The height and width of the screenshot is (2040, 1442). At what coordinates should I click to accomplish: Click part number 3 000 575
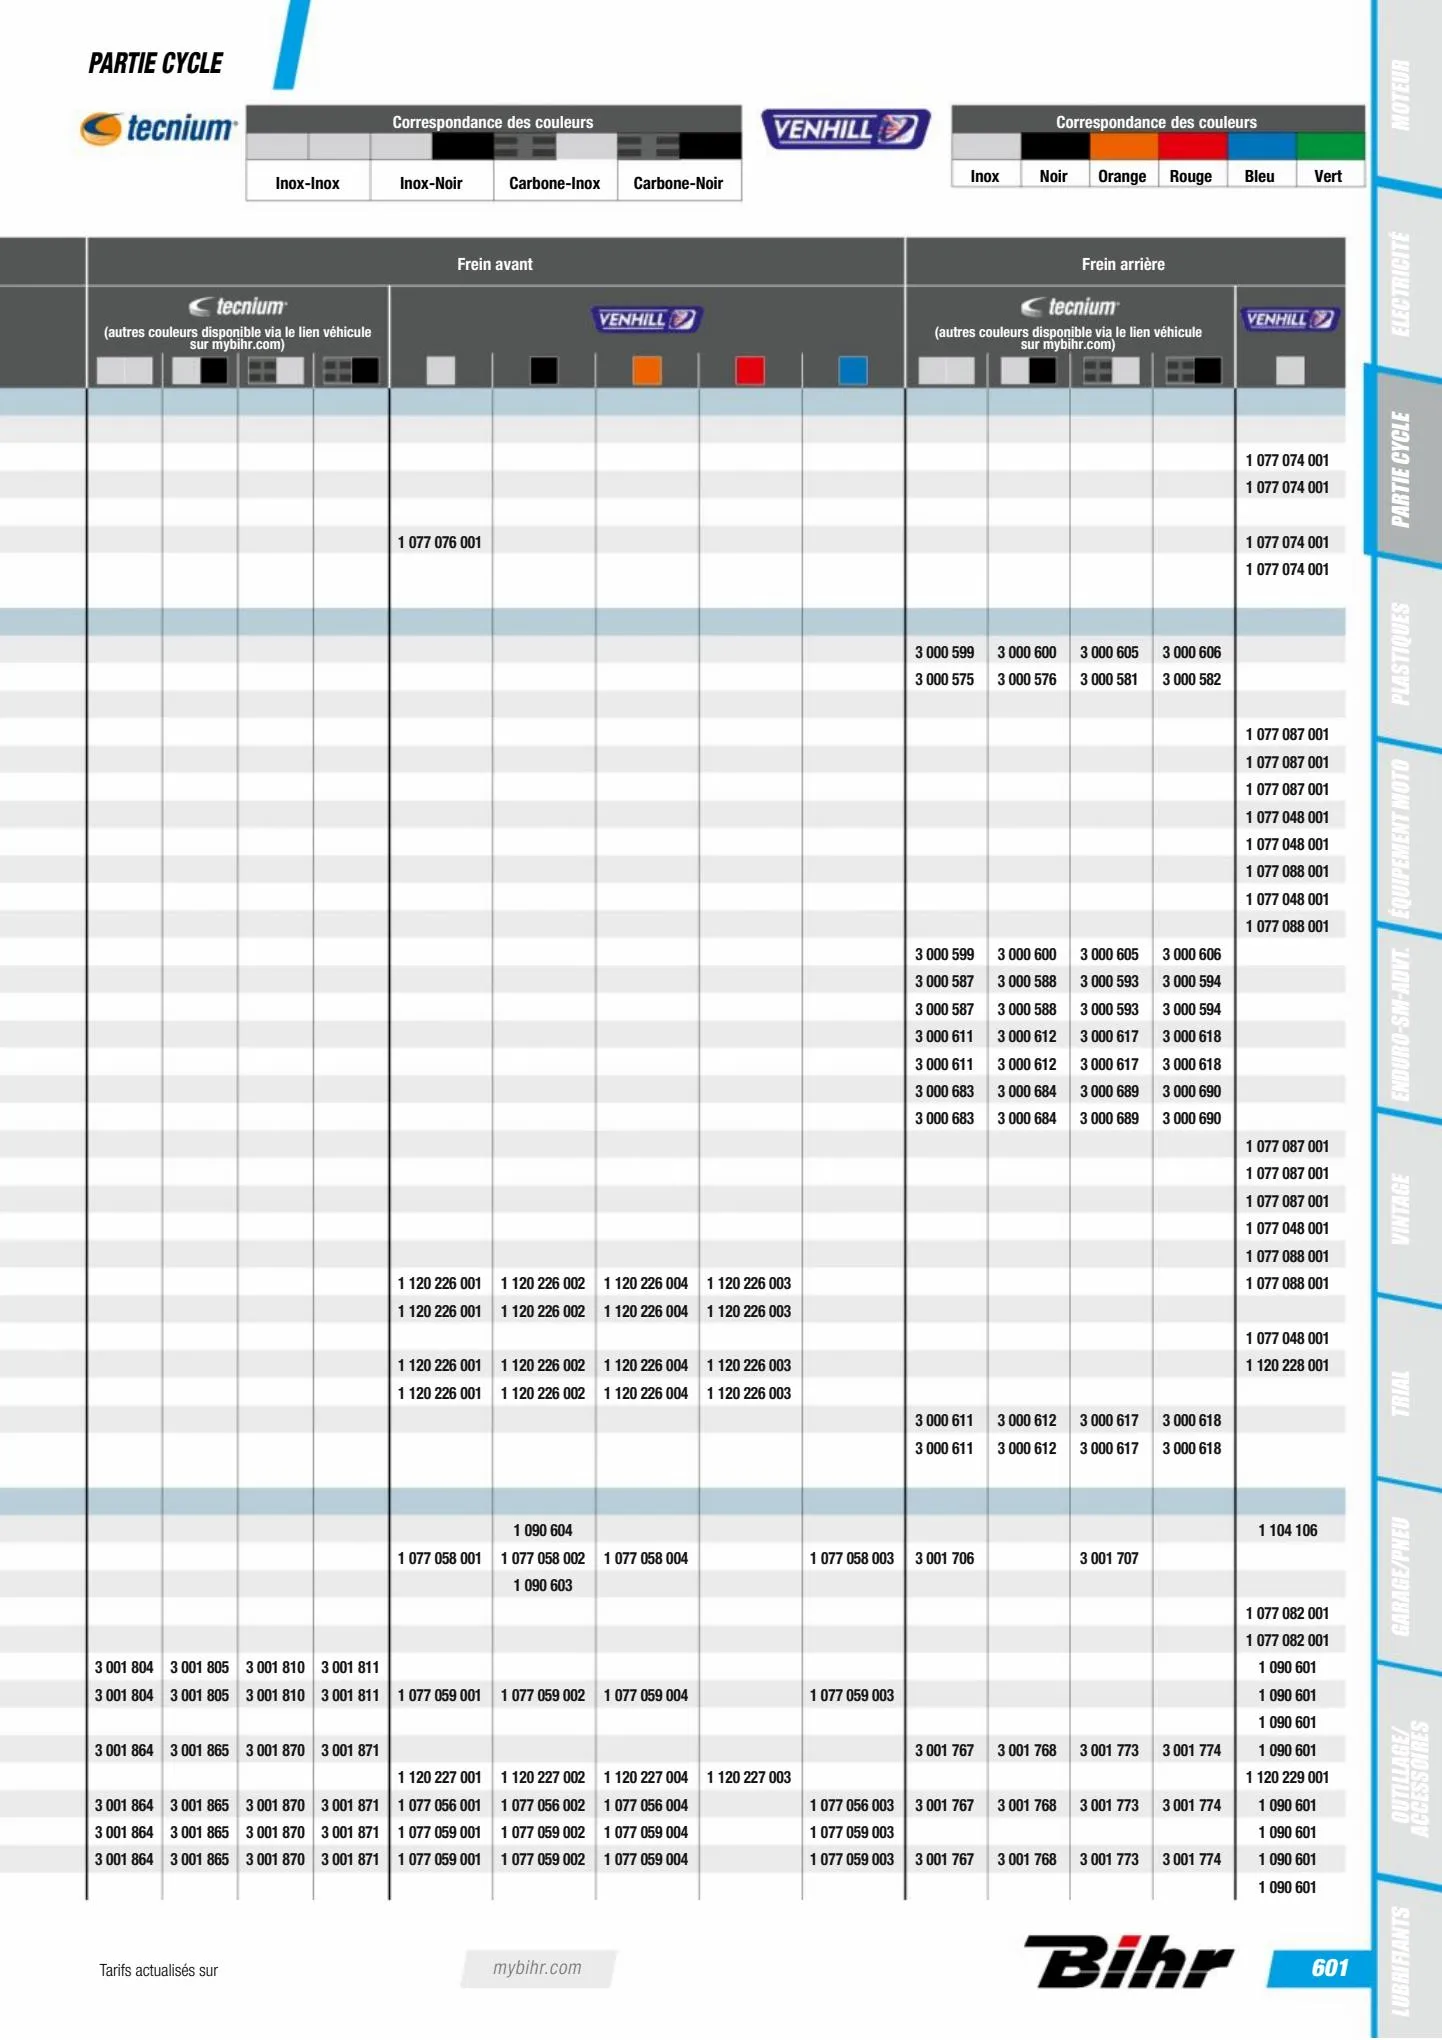[945, 679]
